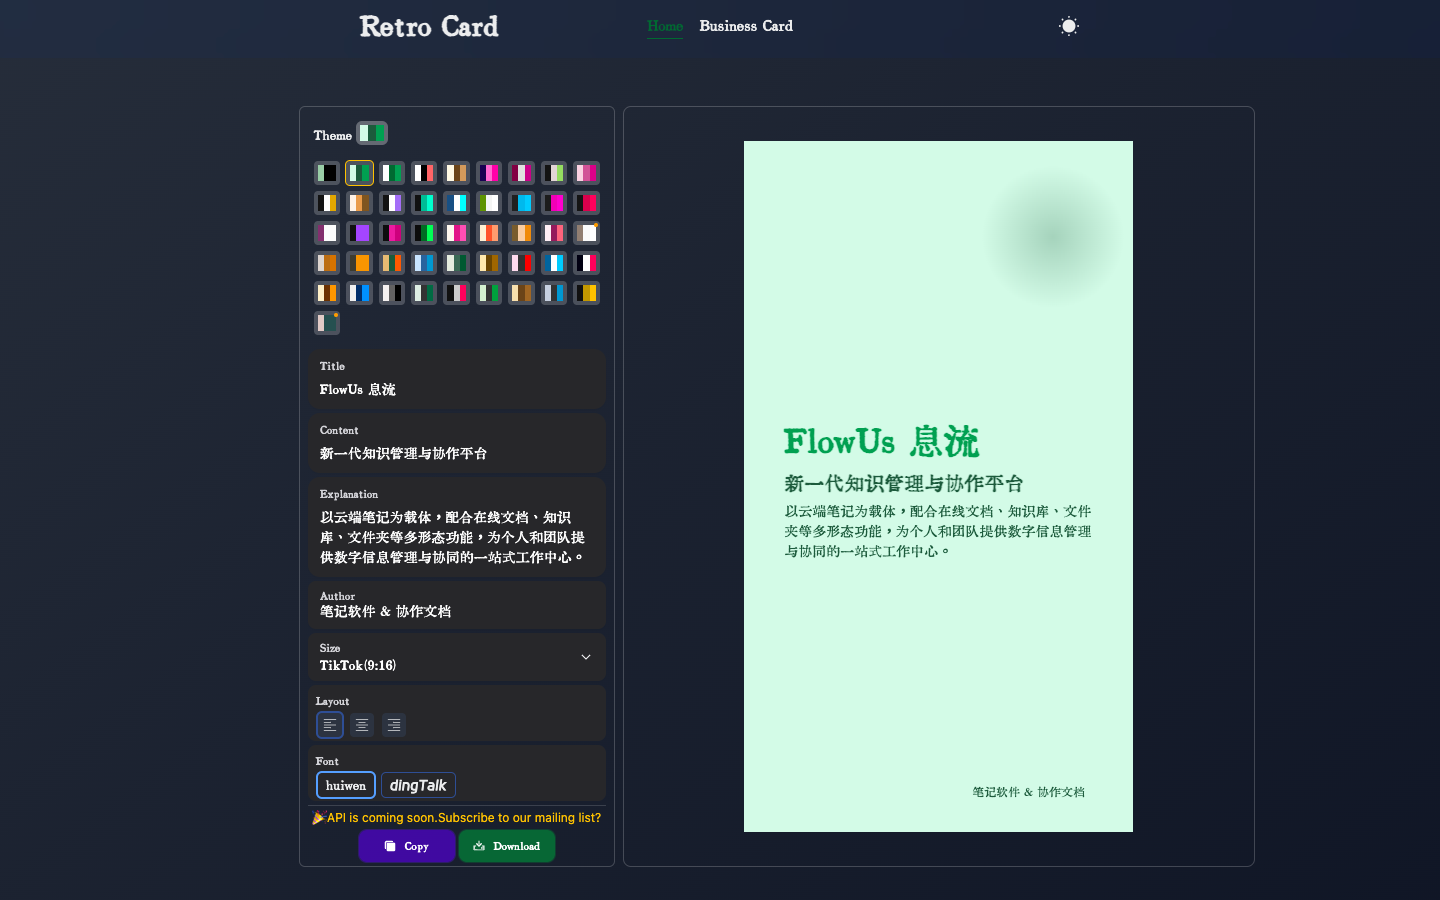The width and height of the screenshot is (1440, 900).
Task: Toggle light mode with the sun icon
Action: click(1069, 26)
